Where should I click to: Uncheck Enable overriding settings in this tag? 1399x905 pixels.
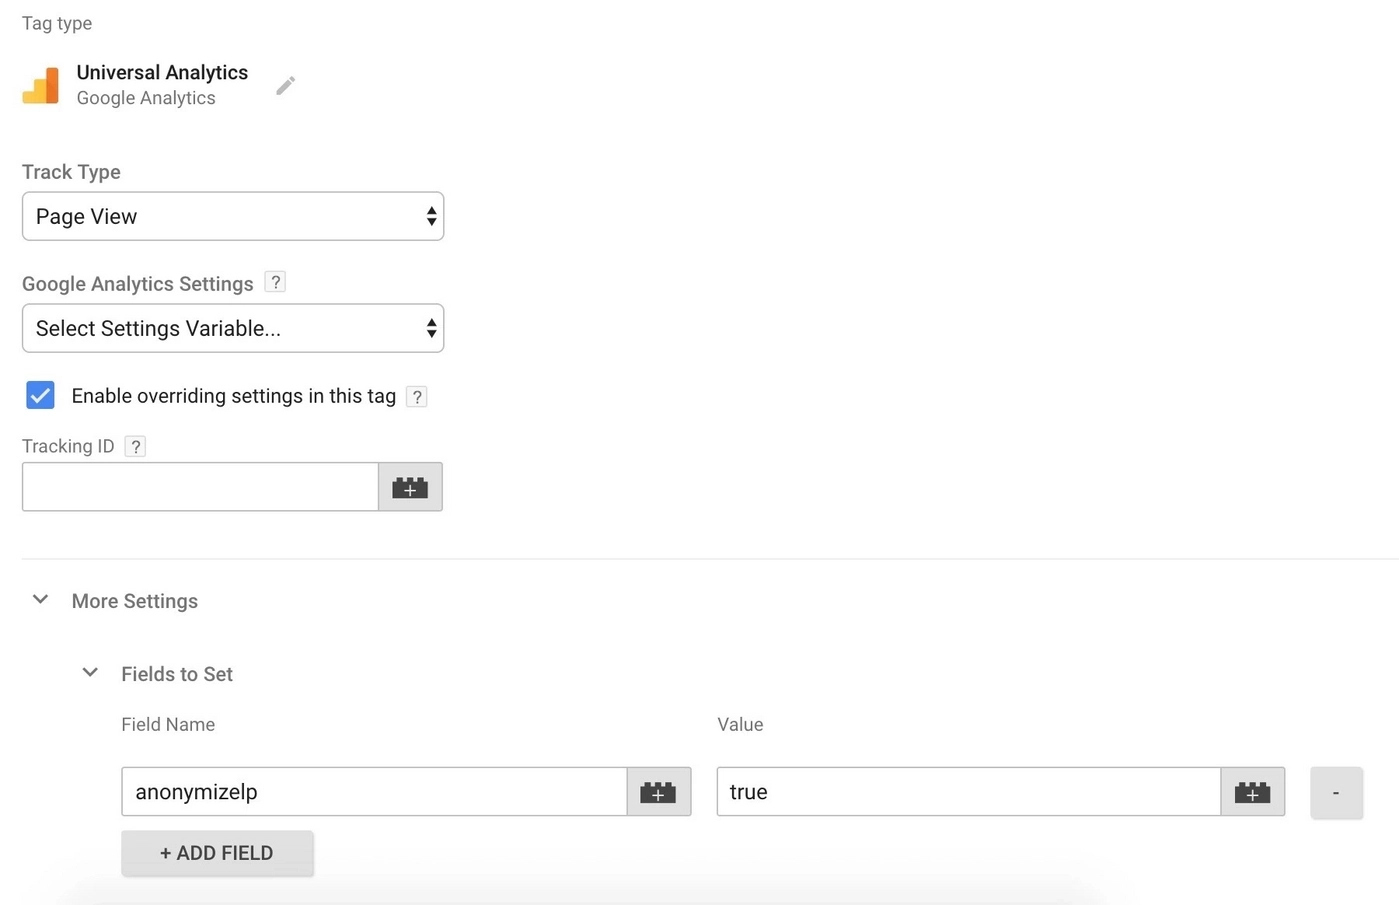(40, 395)
